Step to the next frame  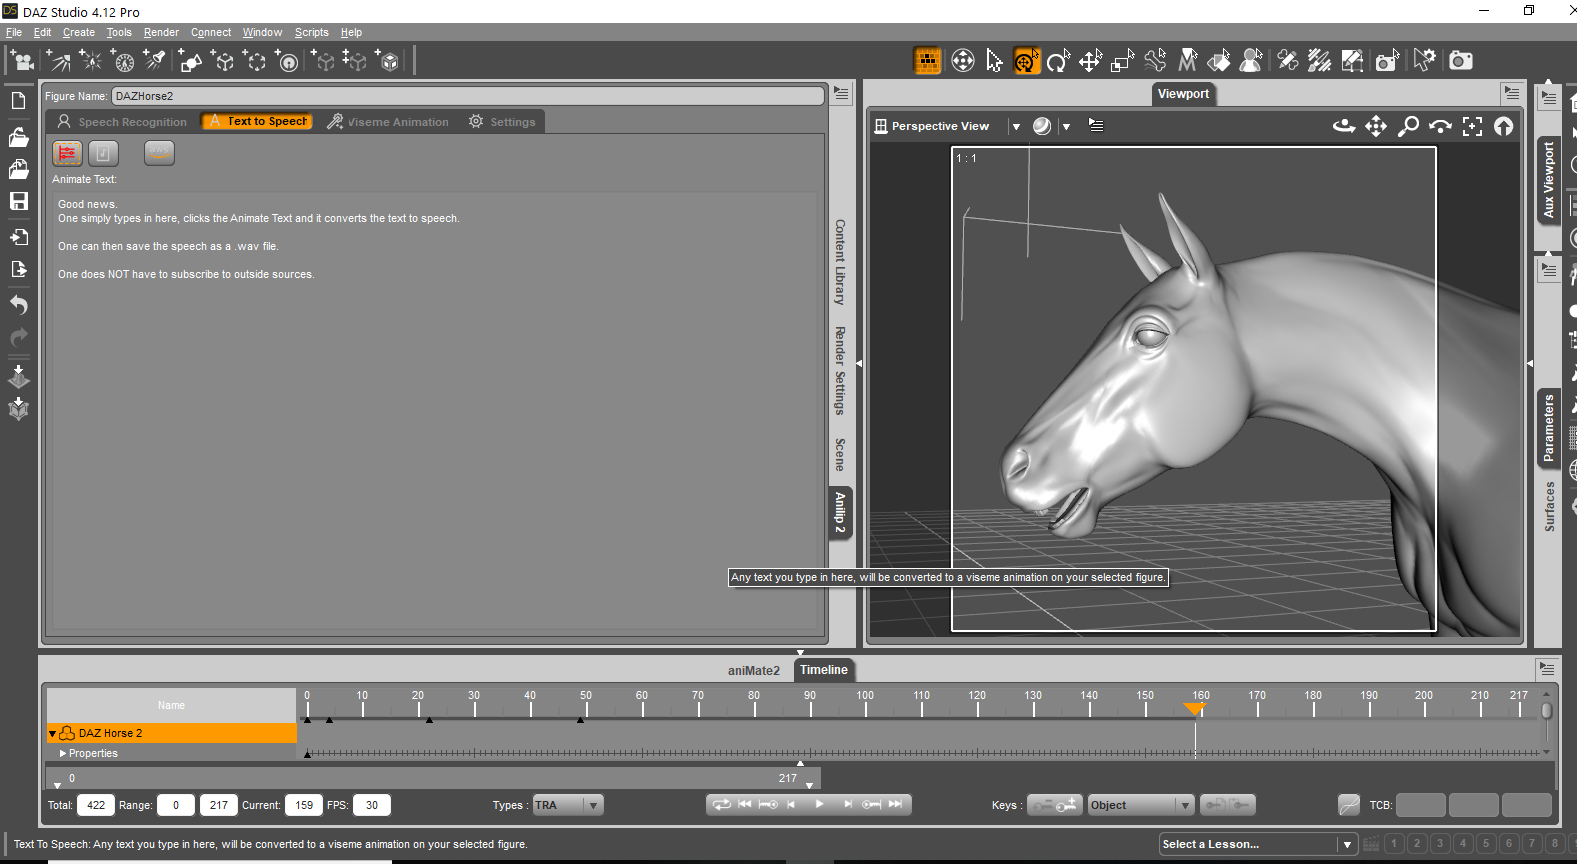(847, 804)
